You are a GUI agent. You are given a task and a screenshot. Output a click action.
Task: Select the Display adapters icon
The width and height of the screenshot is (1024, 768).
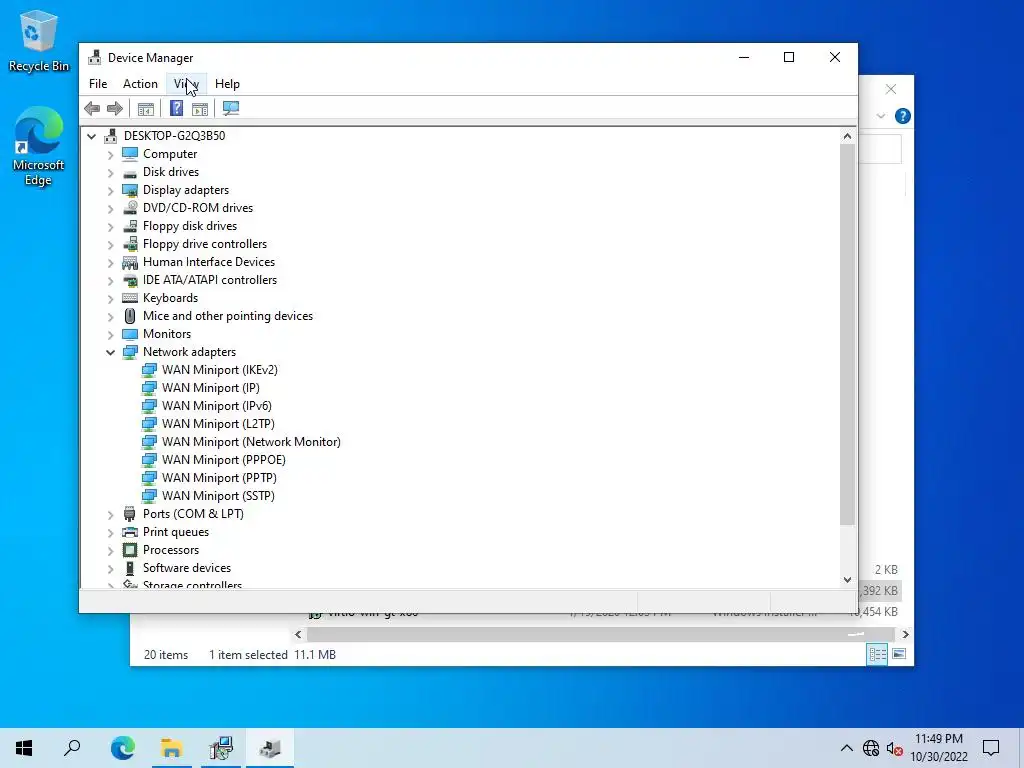tap(130, 190)
